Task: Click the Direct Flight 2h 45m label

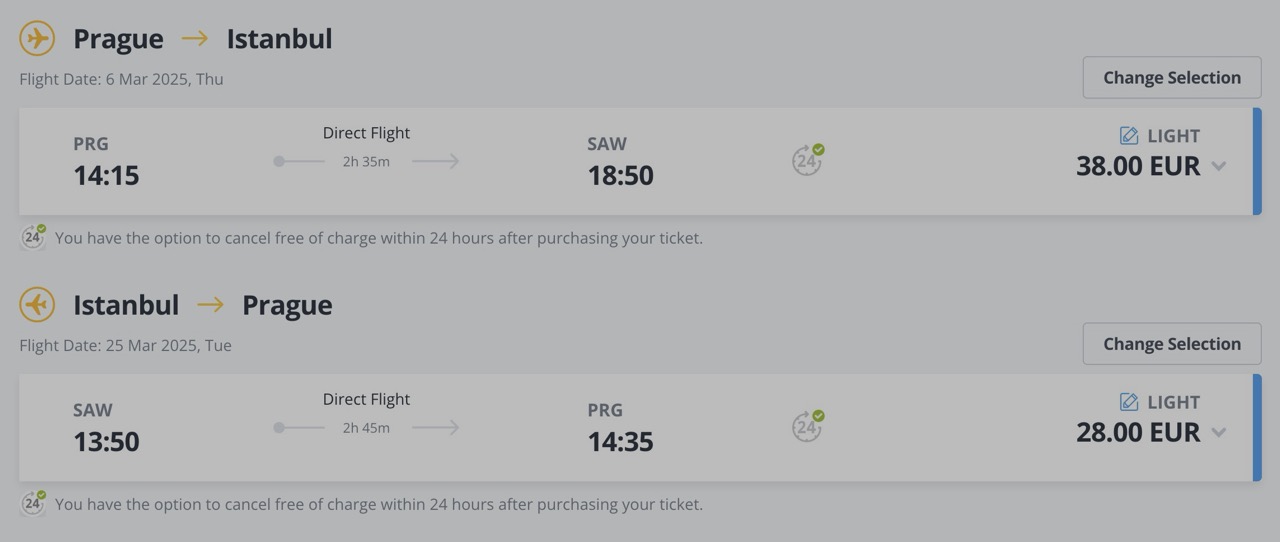Action: coord(366,412)
